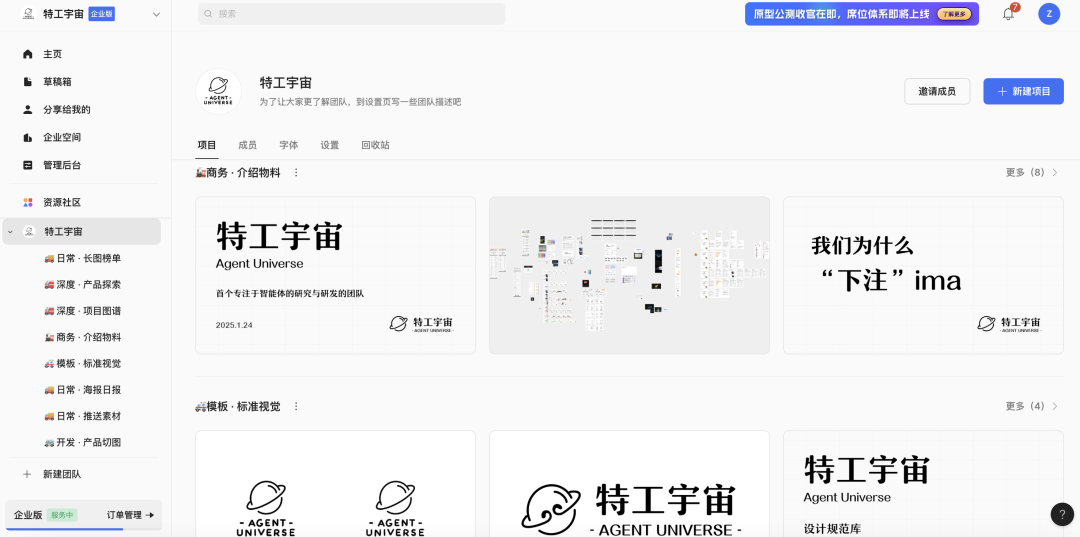Open more options for 商务·介绍物料
Viewport: 1080px width, 537px height.
(x=296, y=173)
